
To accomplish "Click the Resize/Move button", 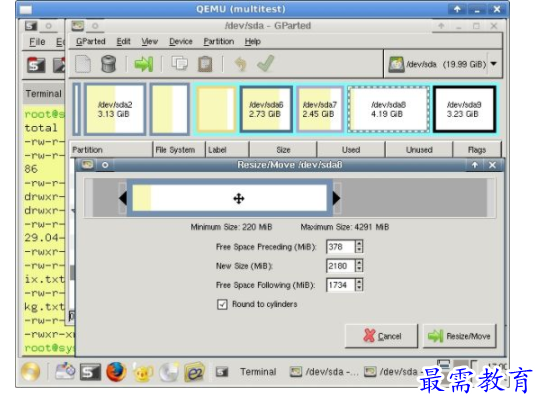I will coord(460,336).
